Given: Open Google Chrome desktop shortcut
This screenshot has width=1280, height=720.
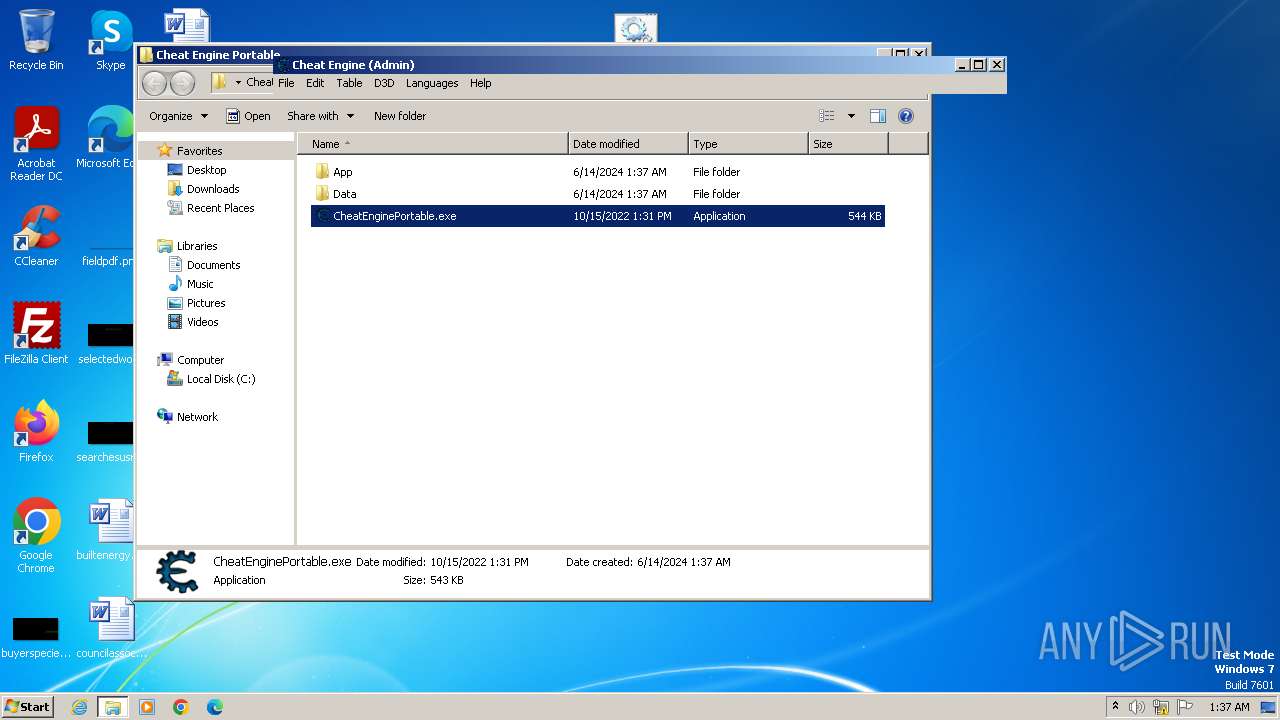Looking at the screenshot, I should 36,536.
